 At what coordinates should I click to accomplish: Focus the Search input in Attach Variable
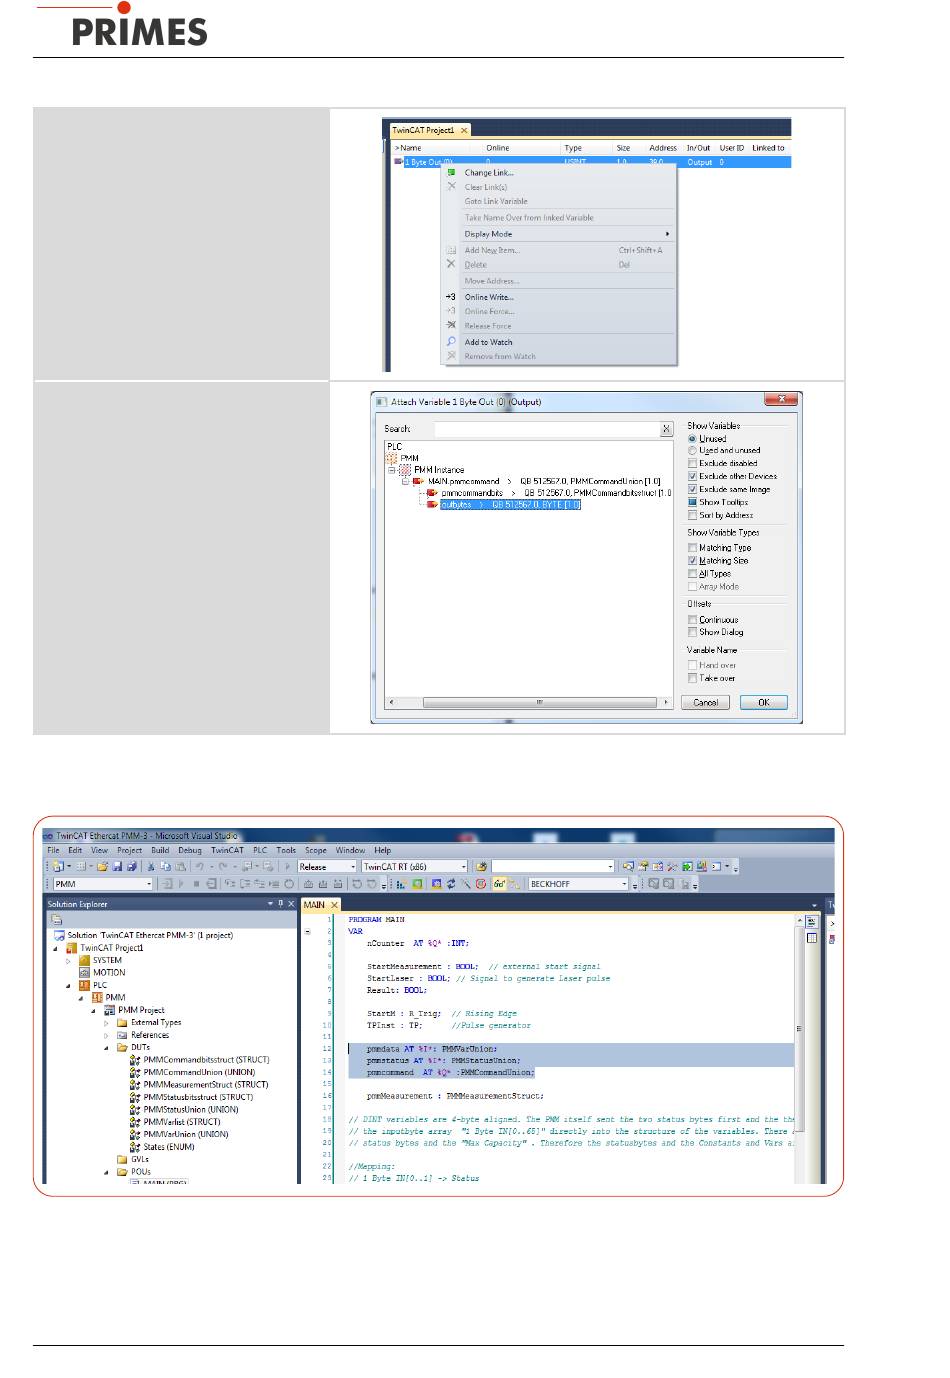tap(546, 429)
